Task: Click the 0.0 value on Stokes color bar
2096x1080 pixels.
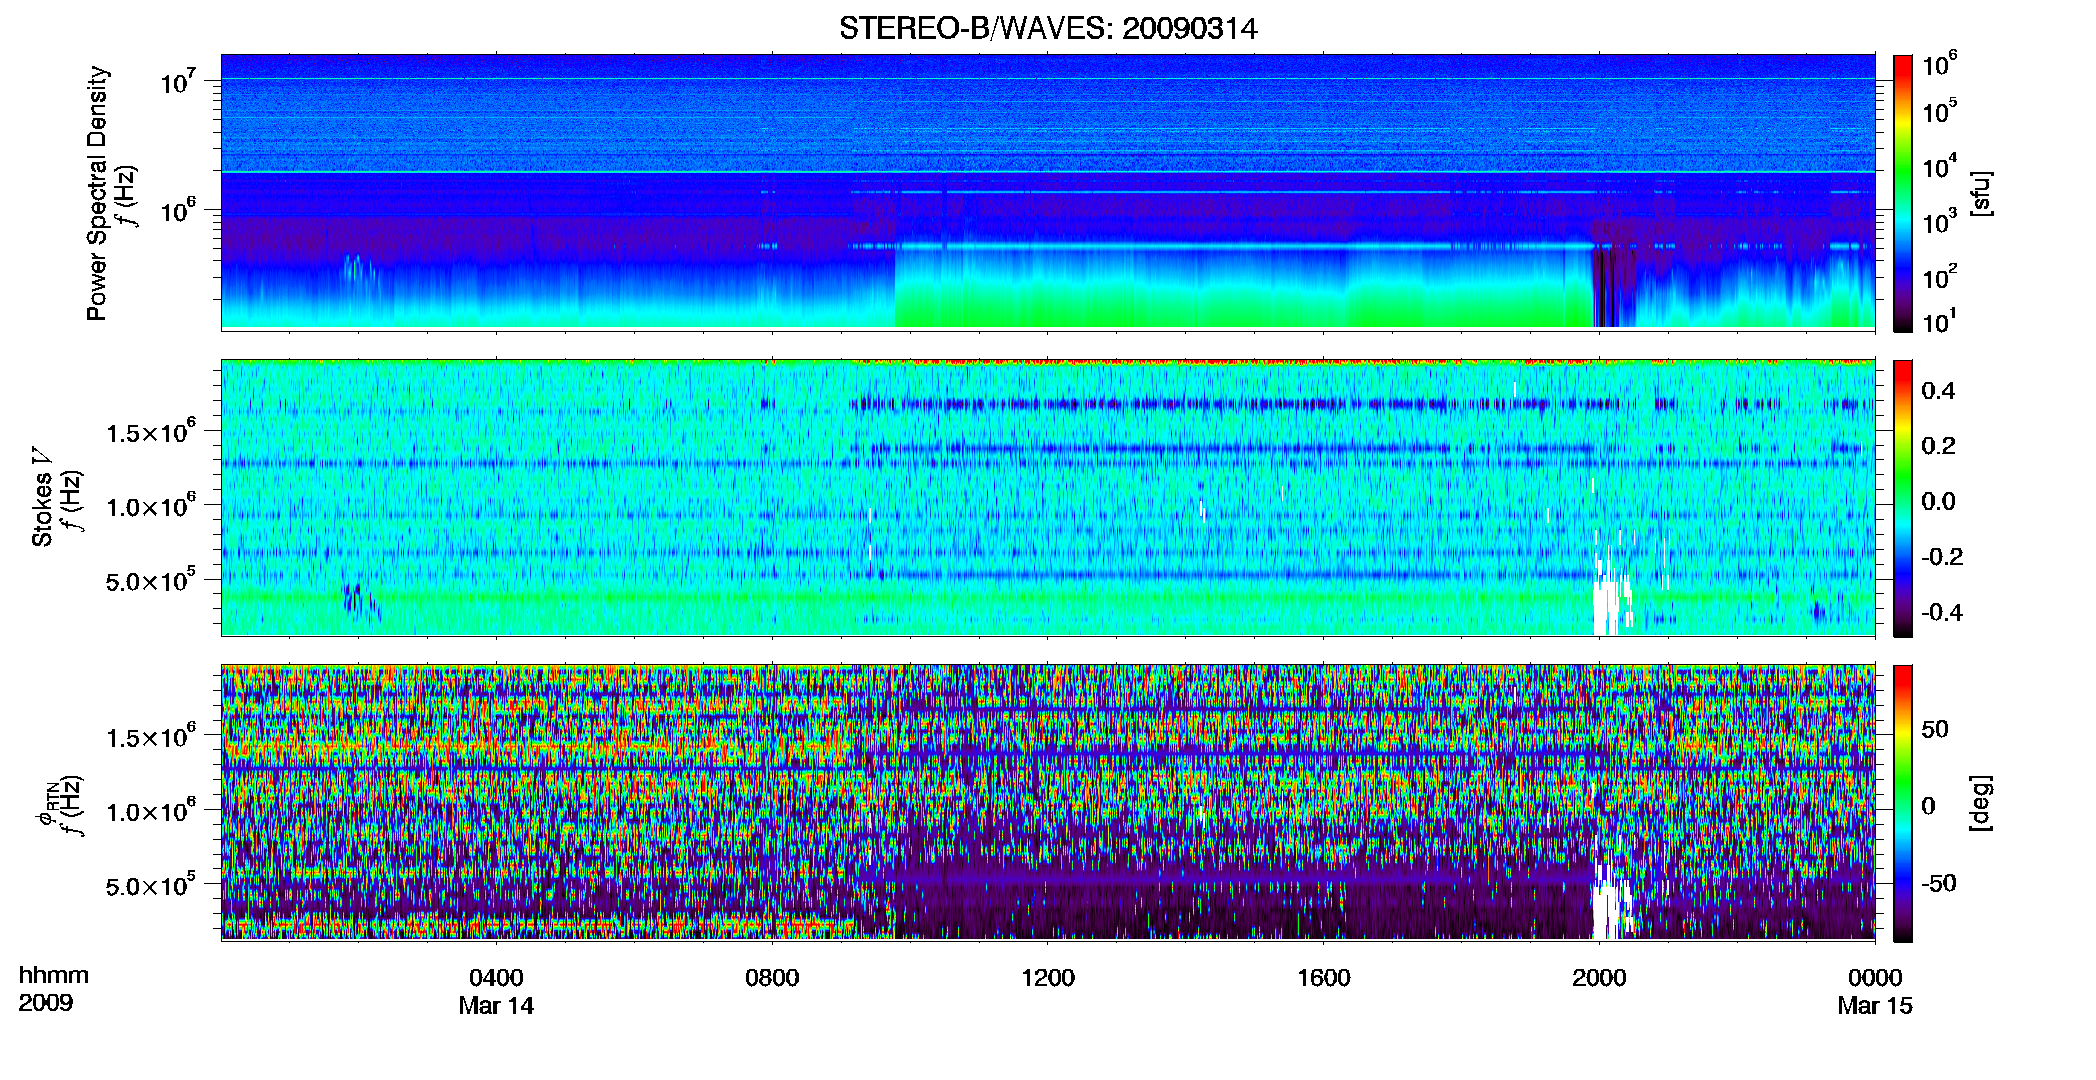Action: coord(1938,502)
